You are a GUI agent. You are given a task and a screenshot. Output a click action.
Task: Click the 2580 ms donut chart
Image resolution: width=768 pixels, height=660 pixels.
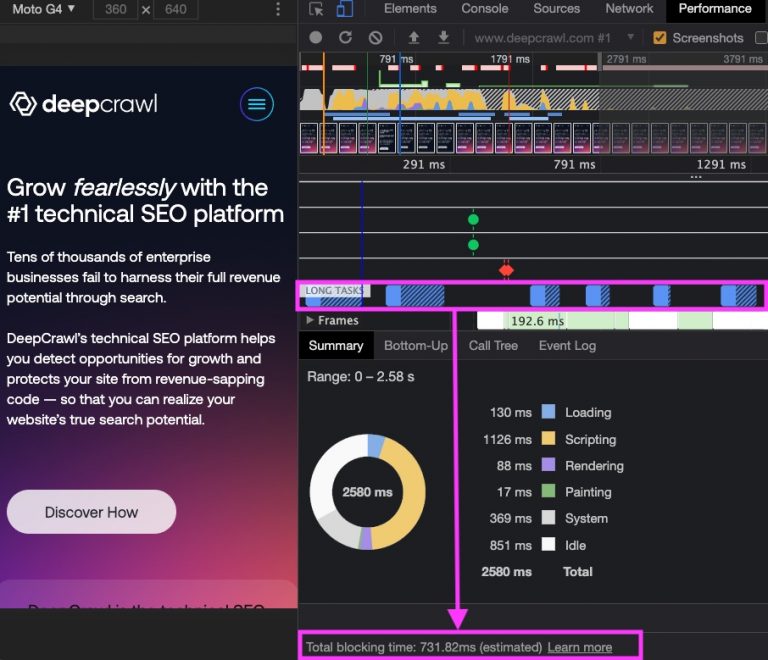367,492
